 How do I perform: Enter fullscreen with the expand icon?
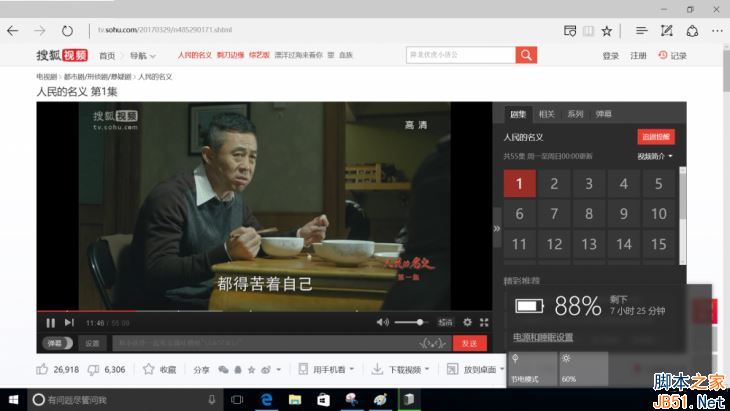tap(484, 322)
